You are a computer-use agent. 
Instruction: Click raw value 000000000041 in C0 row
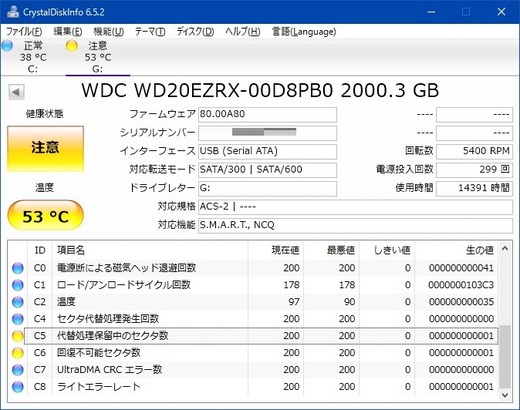pos(461,268)
